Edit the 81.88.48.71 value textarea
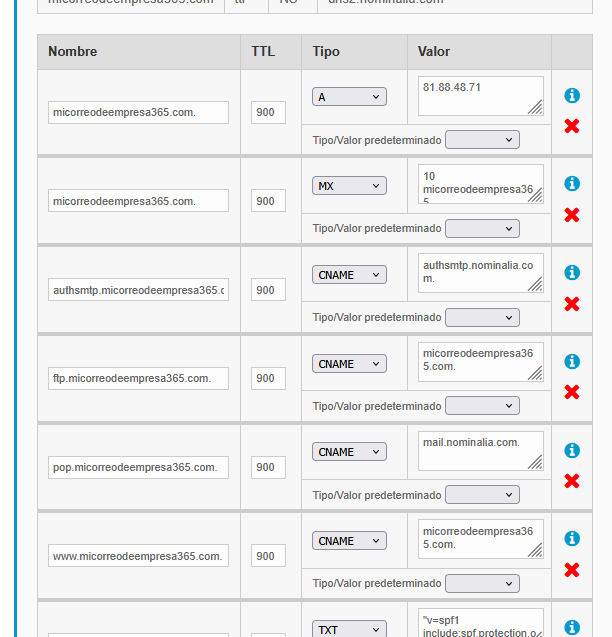This screenshot has height=637, width=612. [480, 96]
